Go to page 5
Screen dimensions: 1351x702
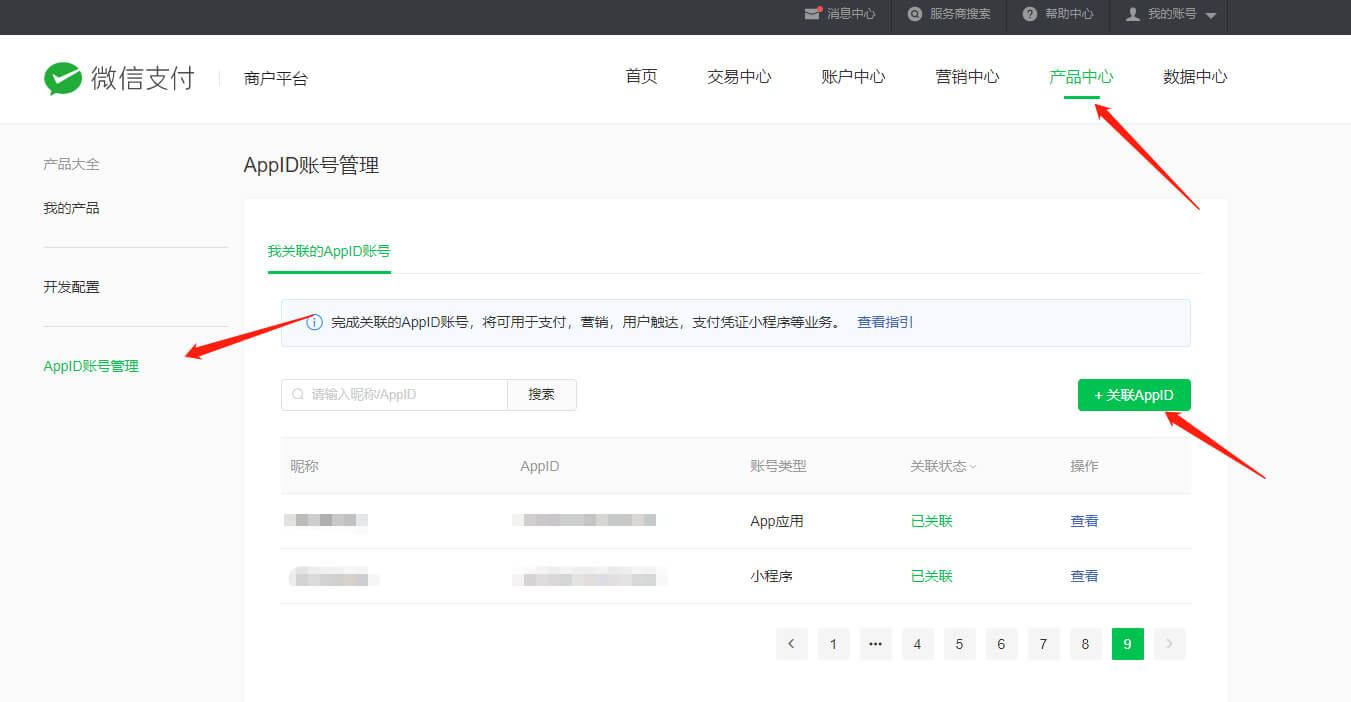(x=959, y=644)
